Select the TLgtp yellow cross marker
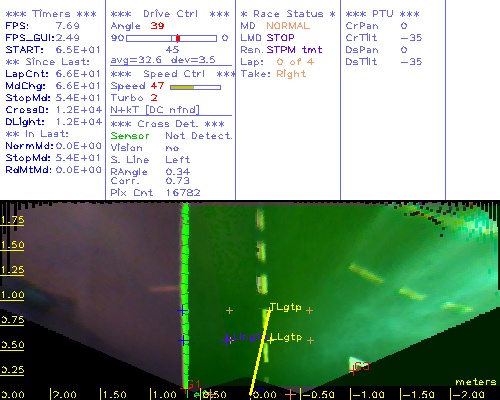The width and height of the screenshot is (500, 400). click(269, 310)
